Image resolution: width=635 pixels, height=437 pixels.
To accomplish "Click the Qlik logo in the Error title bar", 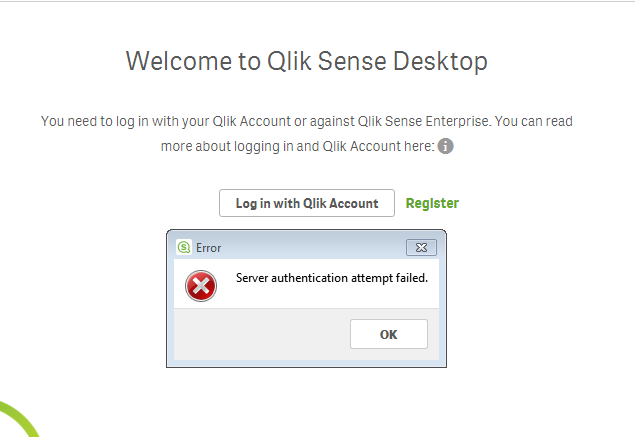I will pos(184,247).
